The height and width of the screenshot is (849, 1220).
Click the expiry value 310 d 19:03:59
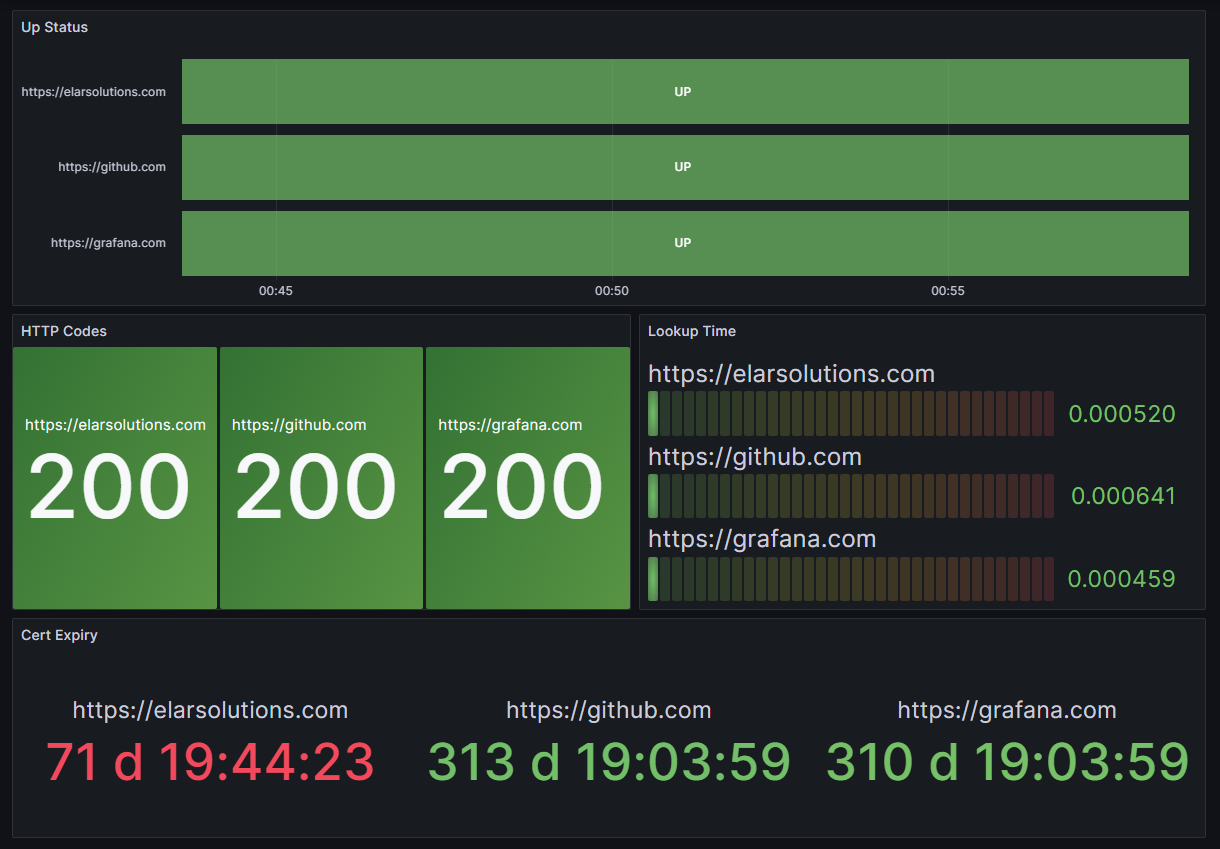1007,762
